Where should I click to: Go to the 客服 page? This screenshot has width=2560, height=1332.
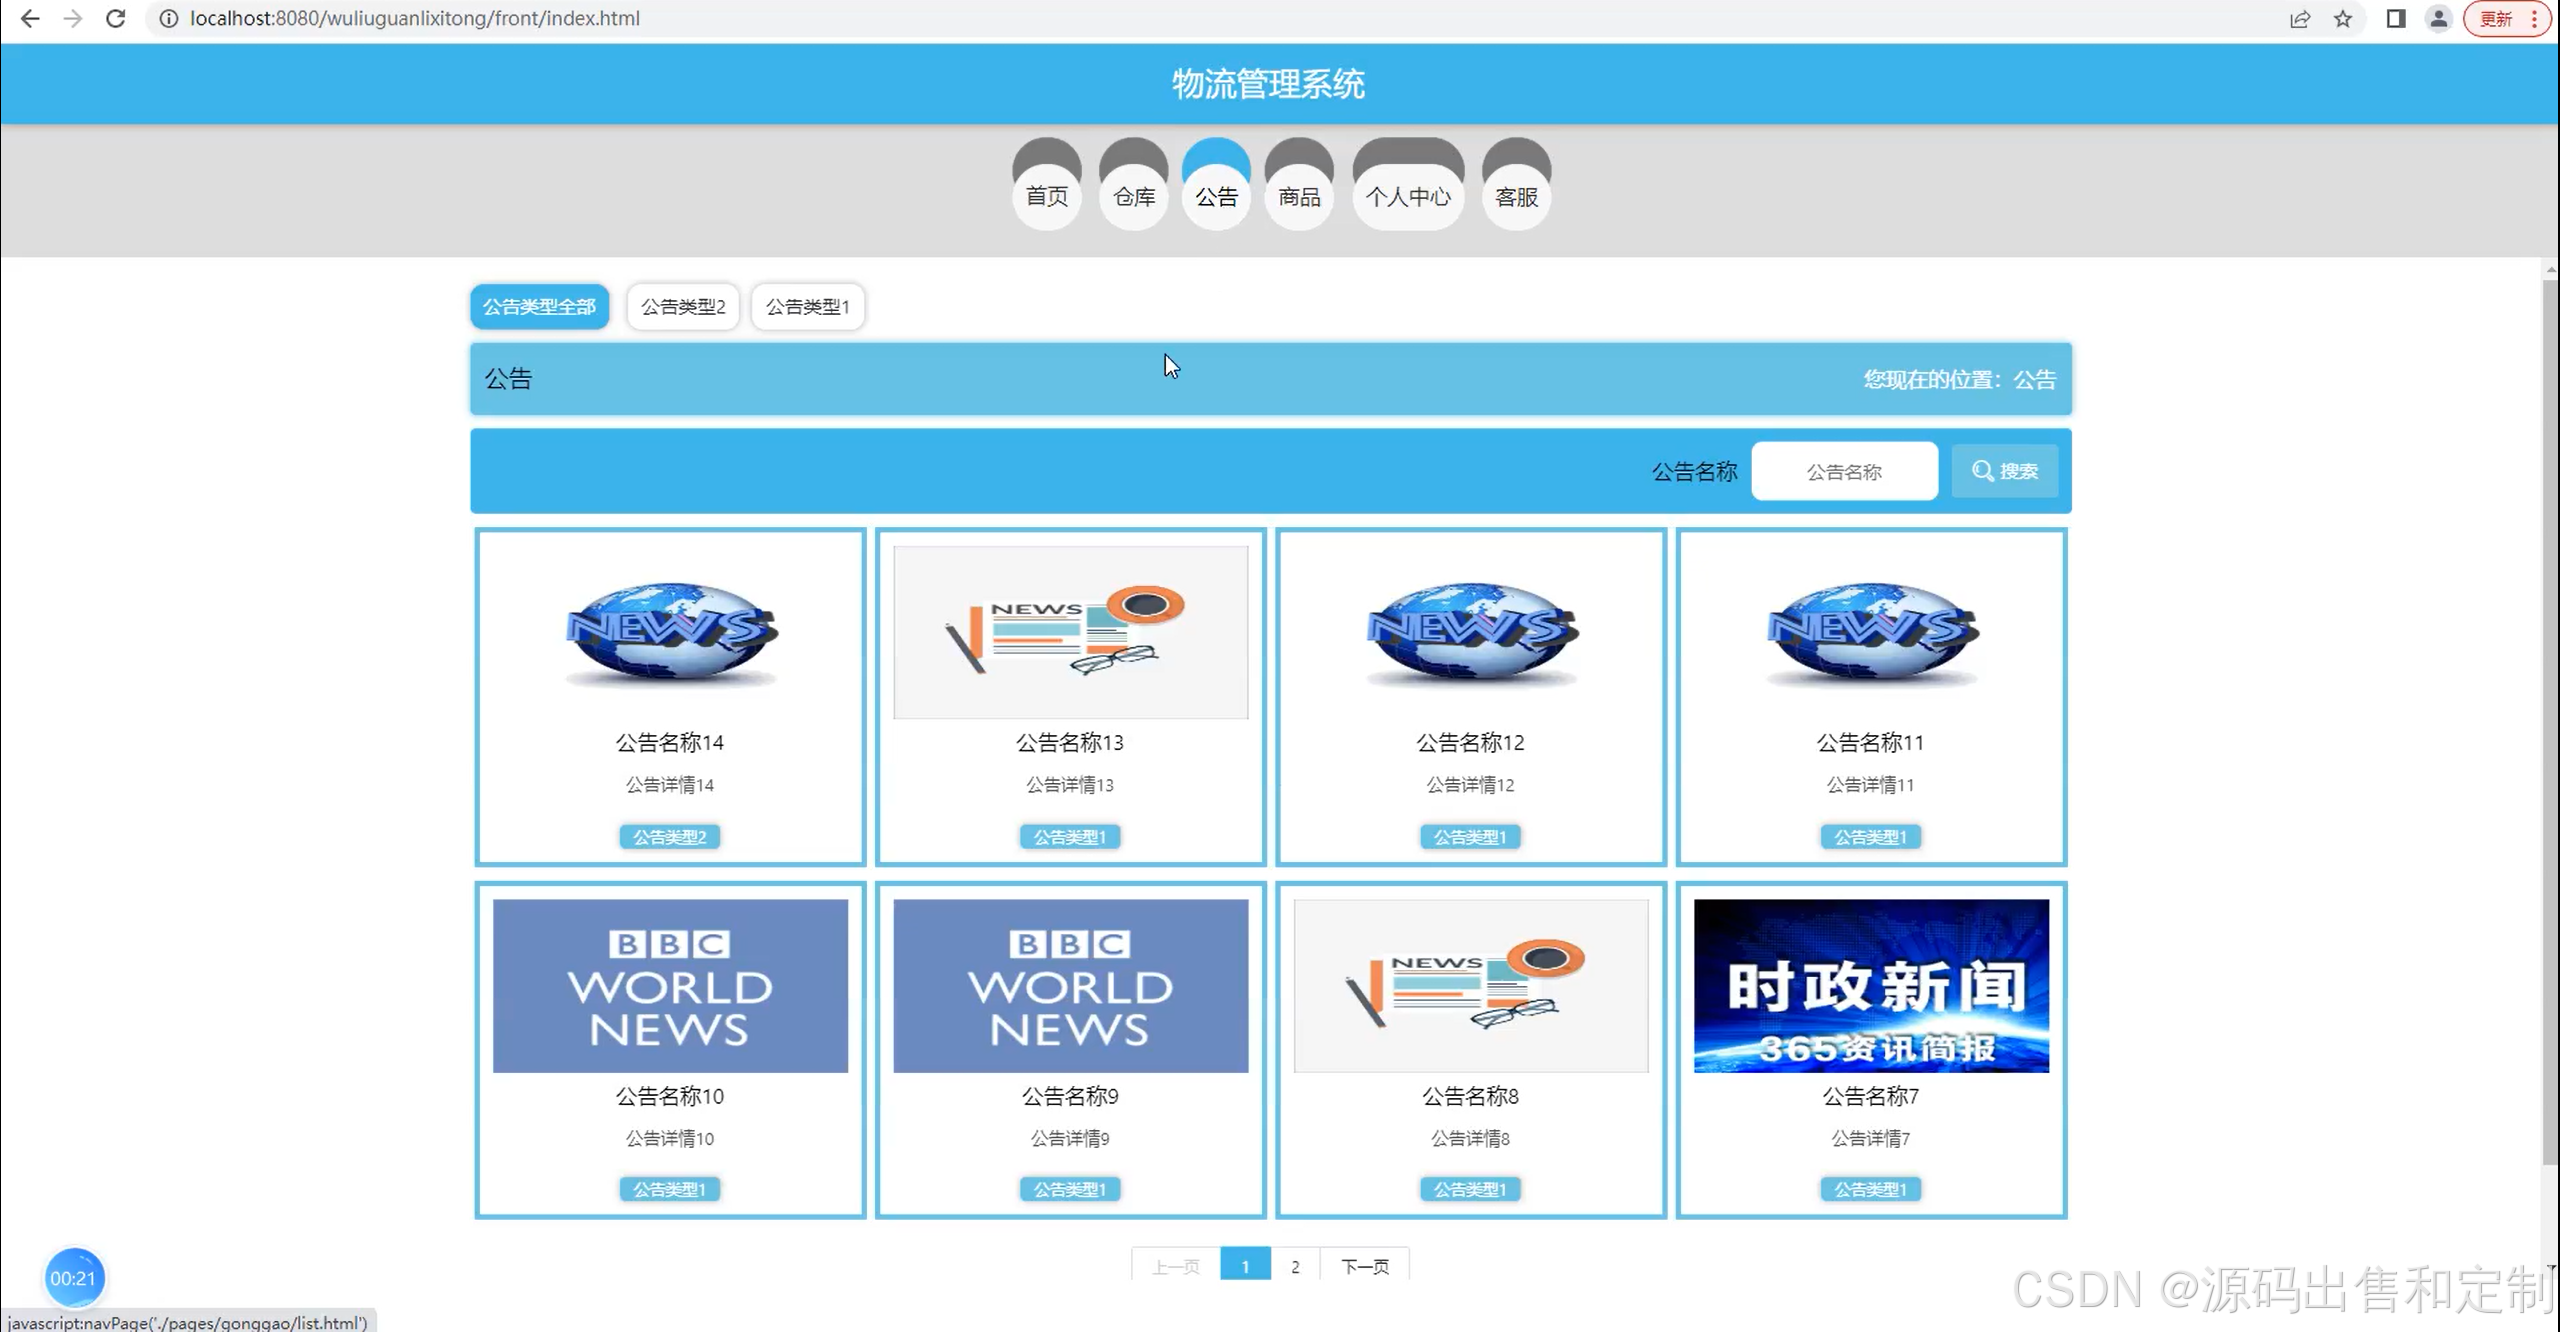pos(1516,196)
